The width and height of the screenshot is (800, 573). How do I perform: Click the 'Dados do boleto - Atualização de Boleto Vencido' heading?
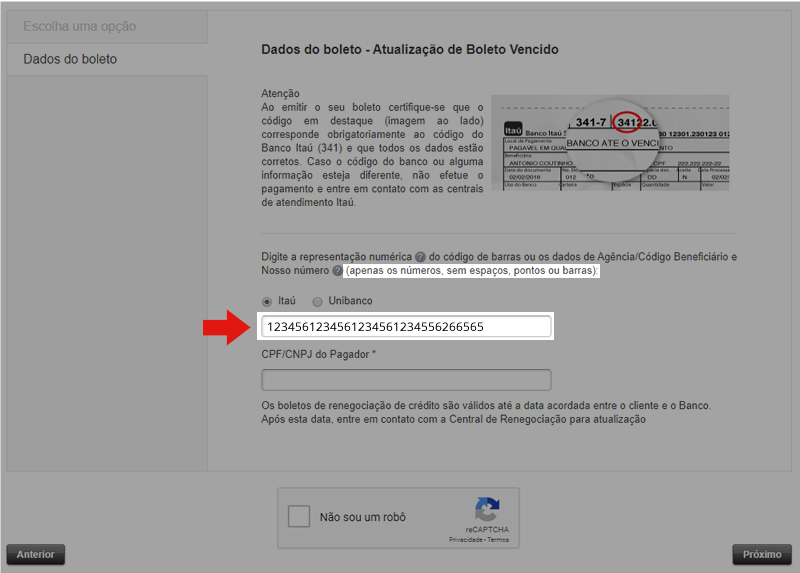[x=410, y=49]
